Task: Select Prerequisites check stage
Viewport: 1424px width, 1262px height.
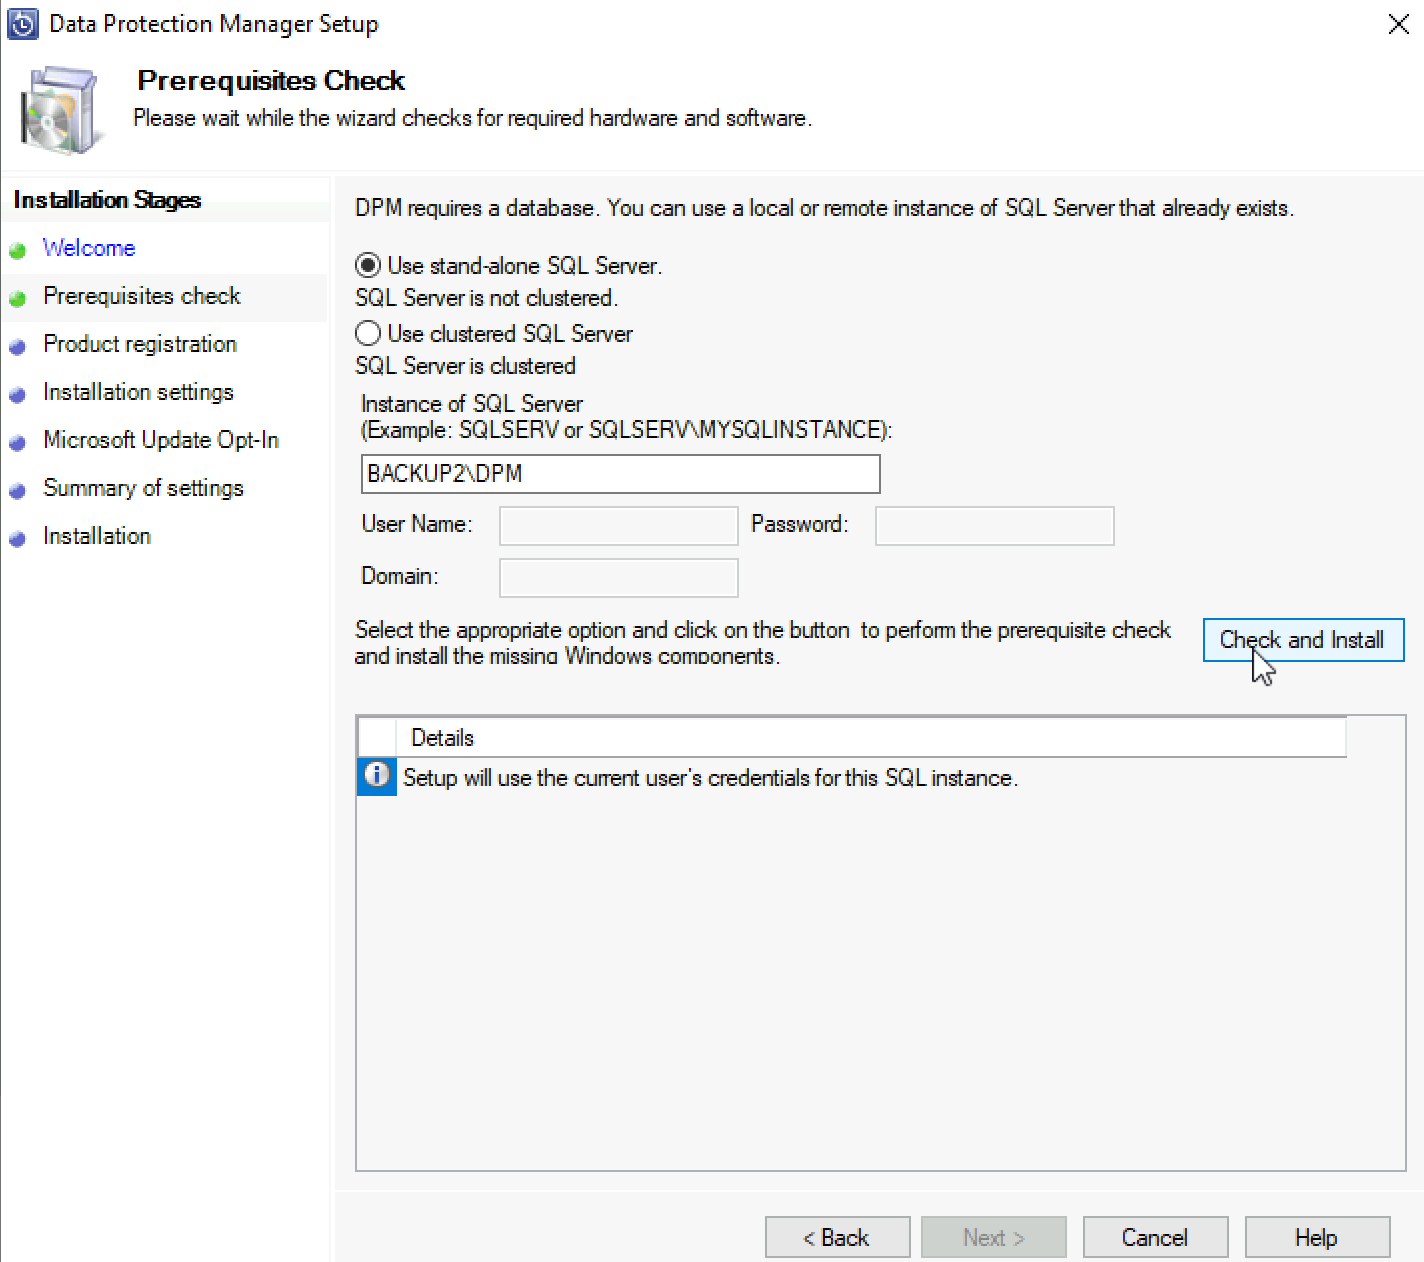Action: 142,296
